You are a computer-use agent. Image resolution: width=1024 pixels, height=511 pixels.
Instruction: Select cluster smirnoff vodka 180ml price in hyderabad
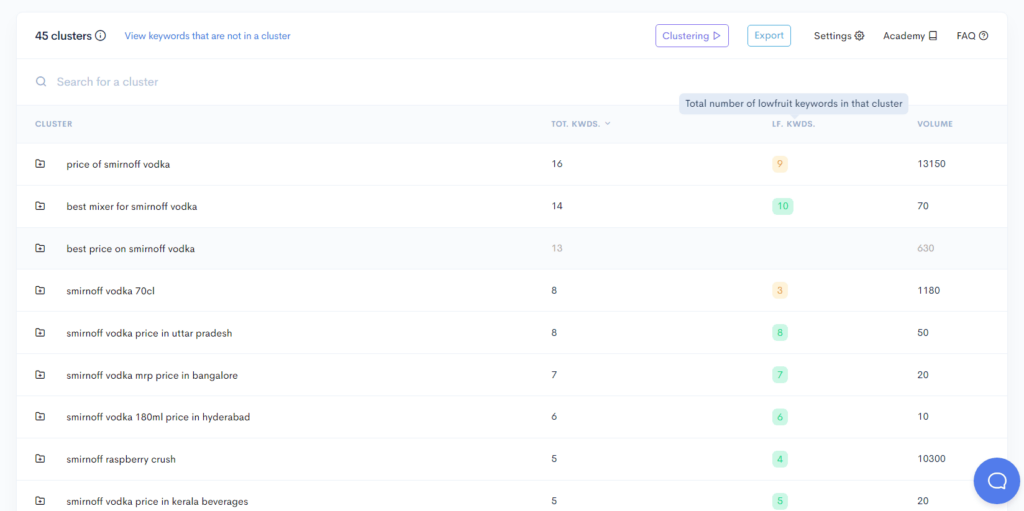(158, 417)
